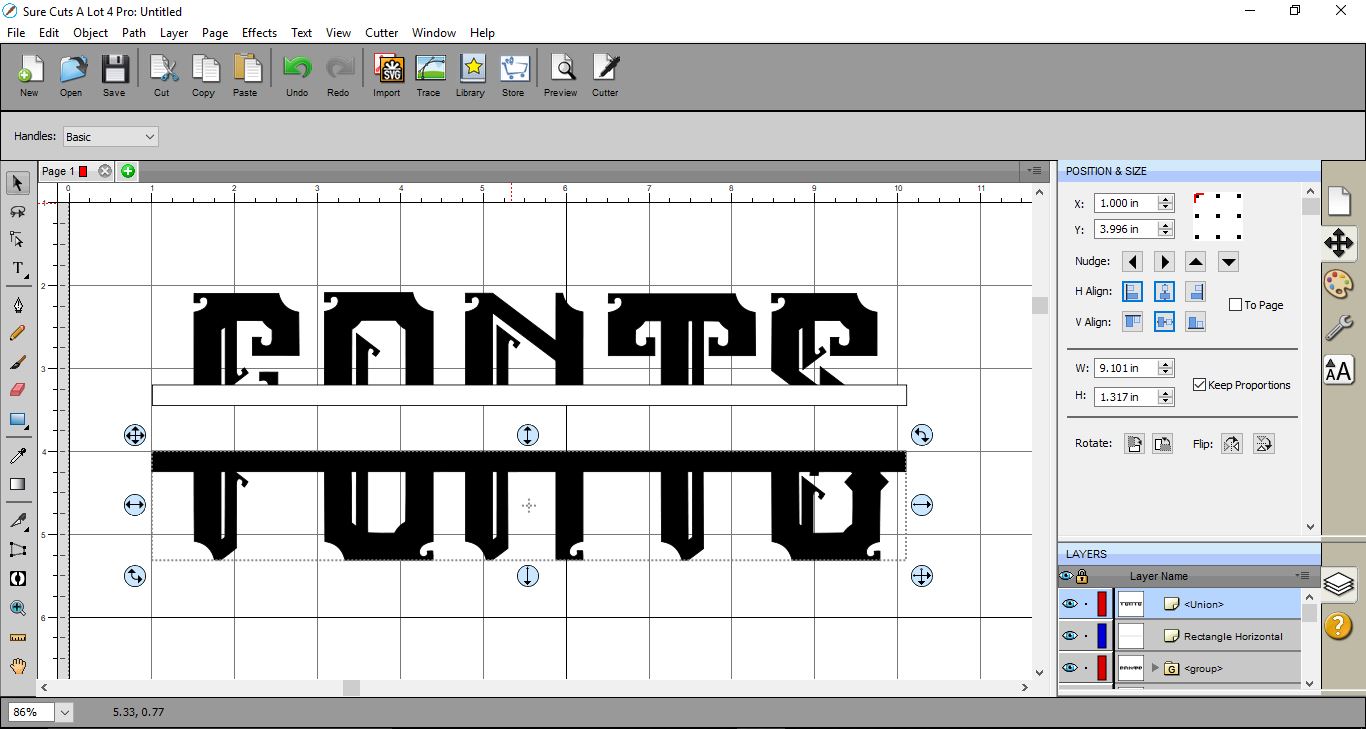The height and width of the screenshot is (729, 1366).
Task: Open the Fill & Stroke palette panel
Action: (1339, 283)
